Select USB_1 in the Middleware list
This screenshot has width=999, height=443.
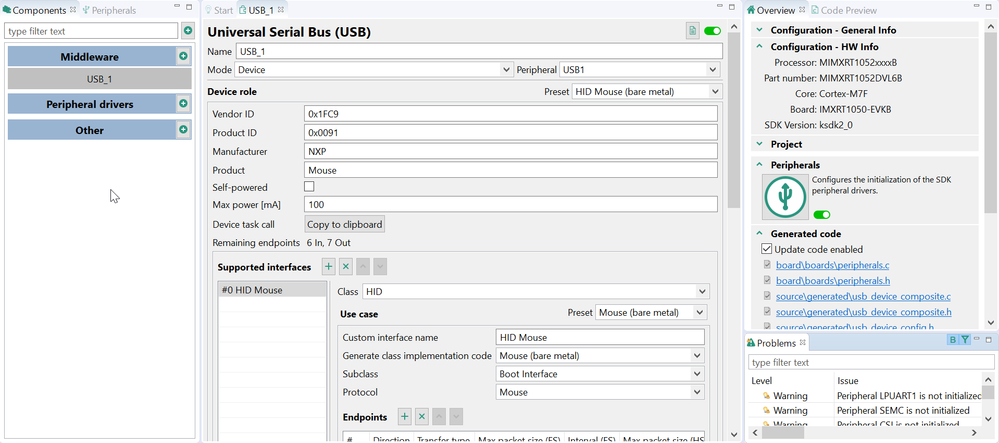(x=99, y=79)
